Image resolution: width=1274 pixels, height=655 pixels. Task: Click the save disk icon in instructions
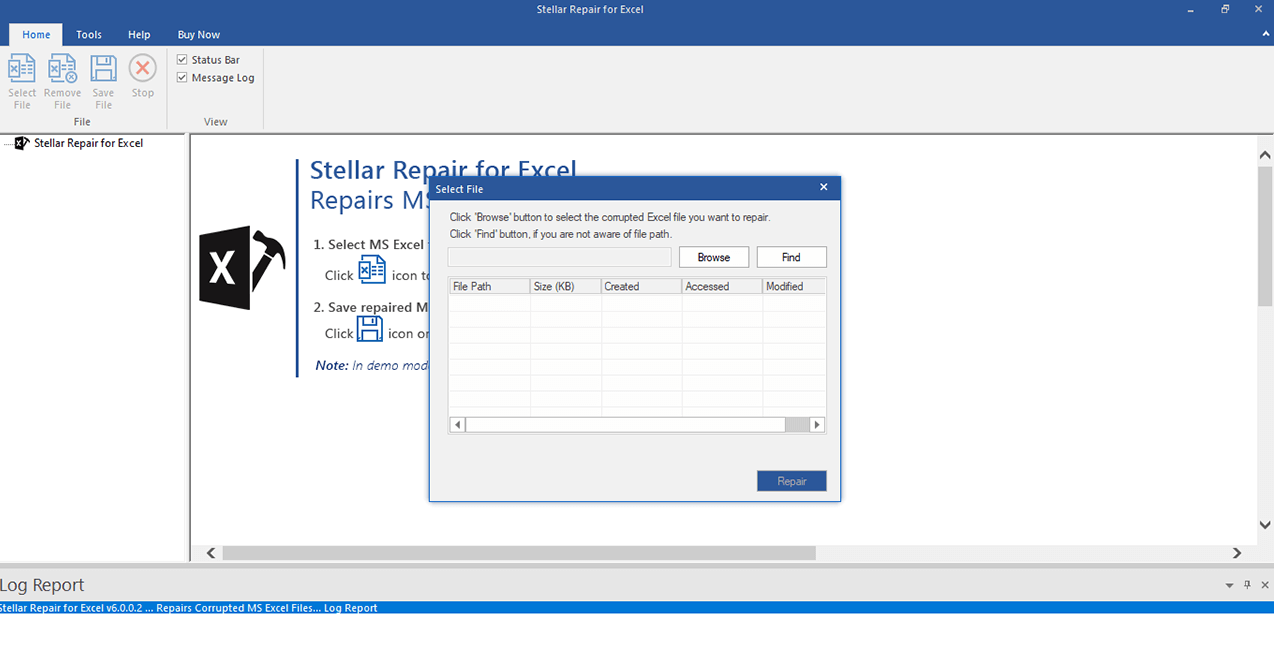pyautogui.click(x=369, y=330)
